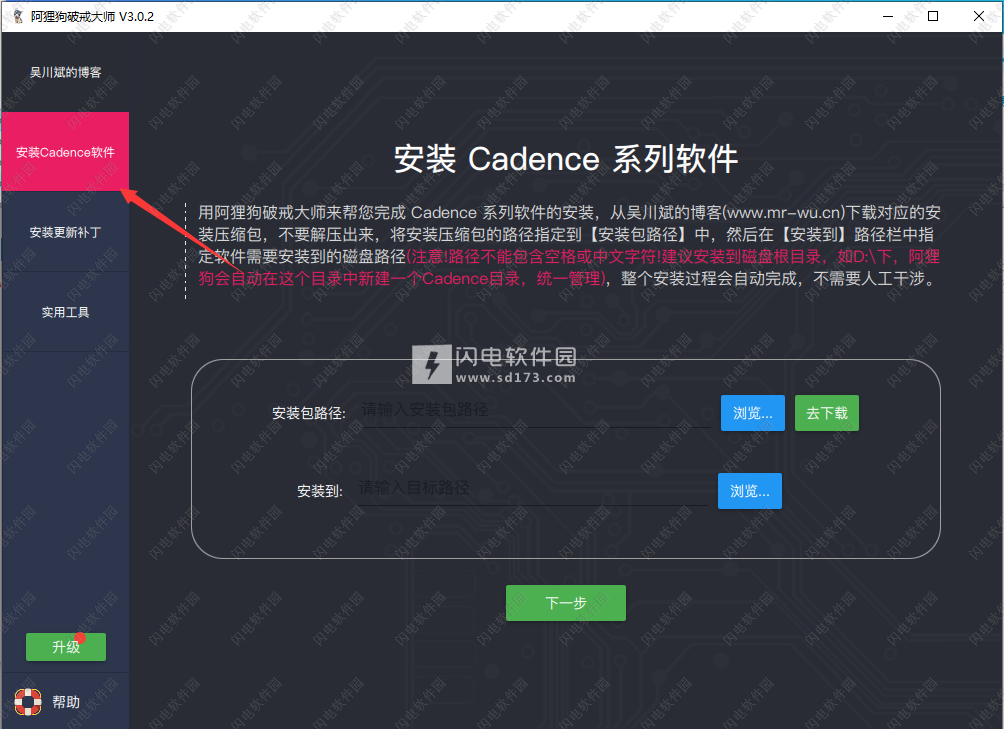The image size is (1004, 729).
Task: Click the green 升级 upgrade button
Action: point(65,646)
